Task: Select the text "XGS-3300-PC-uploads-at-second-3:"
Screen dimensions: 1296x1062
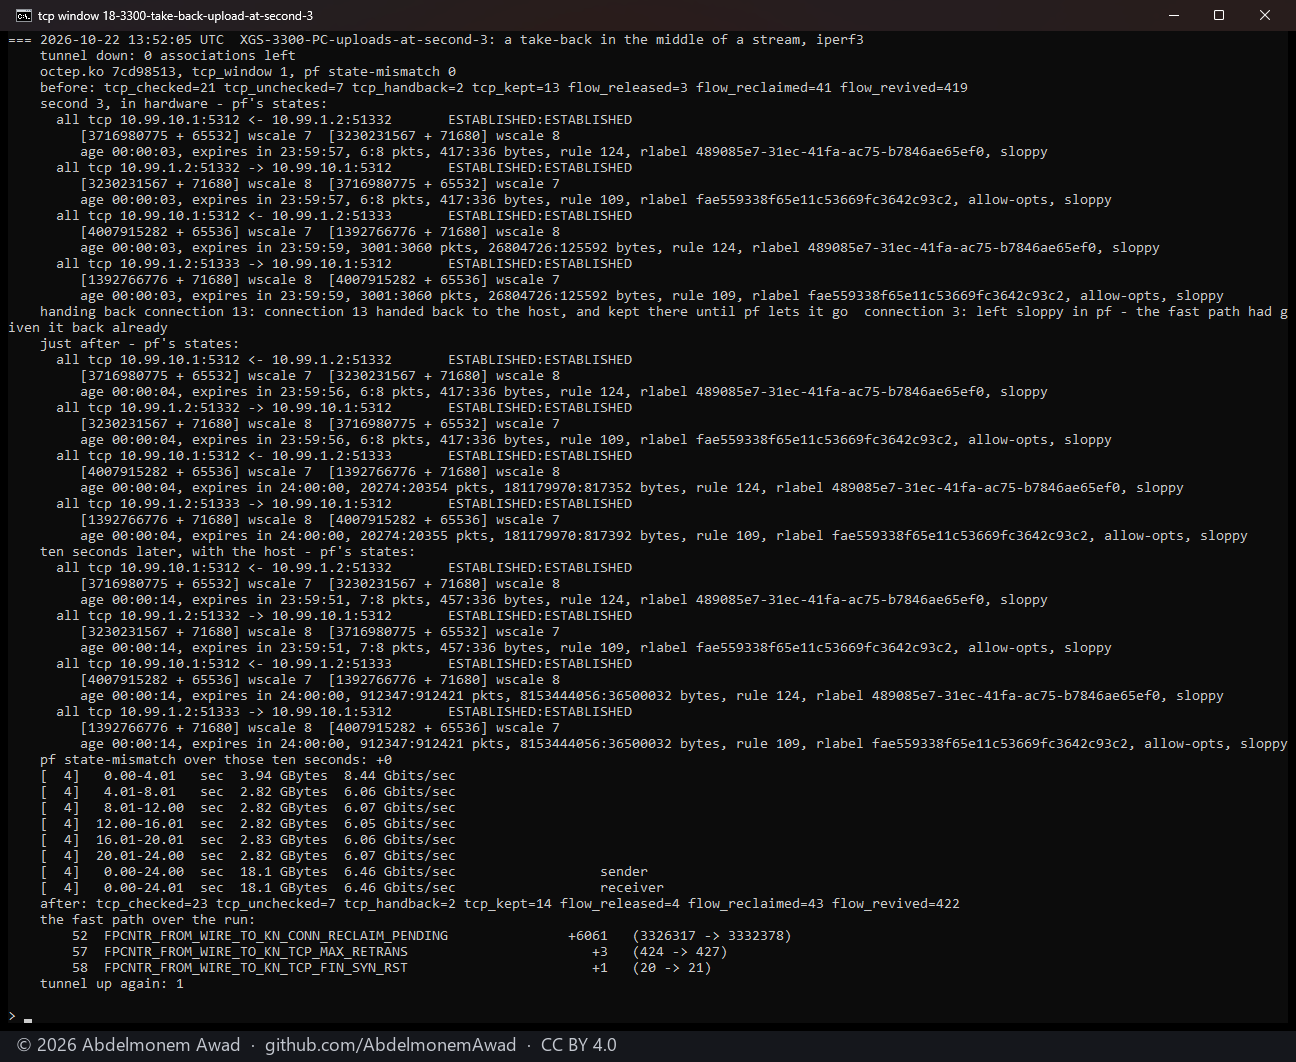Action: (x=368, y=40)
